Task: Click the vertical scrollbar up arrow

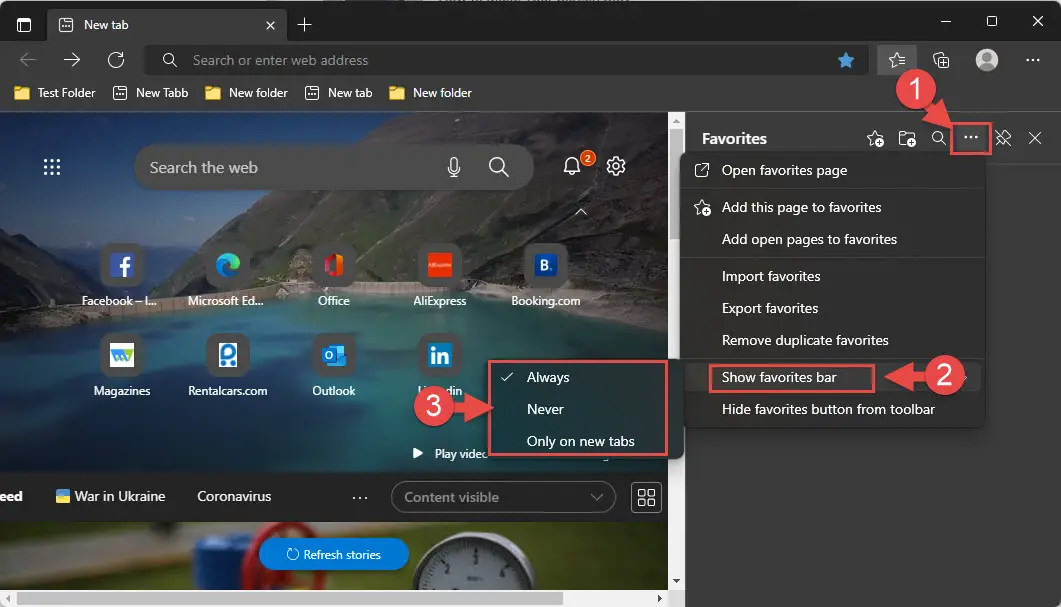Action: click(x=676, y=121)
